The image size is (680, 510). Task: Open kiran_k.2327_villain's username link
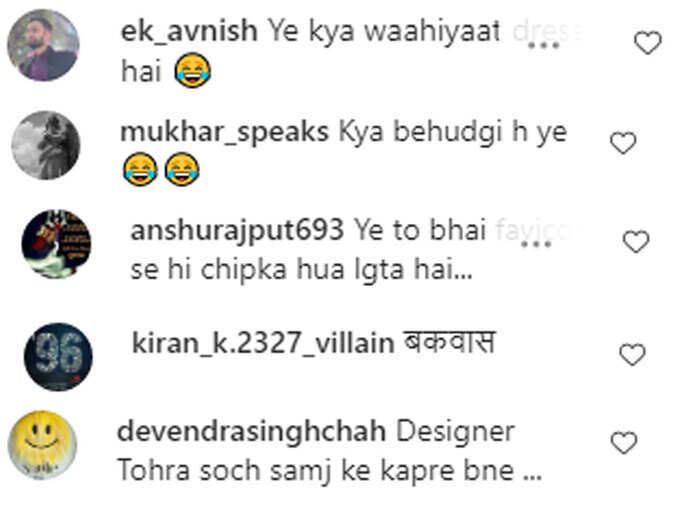[x=263, y=343]
